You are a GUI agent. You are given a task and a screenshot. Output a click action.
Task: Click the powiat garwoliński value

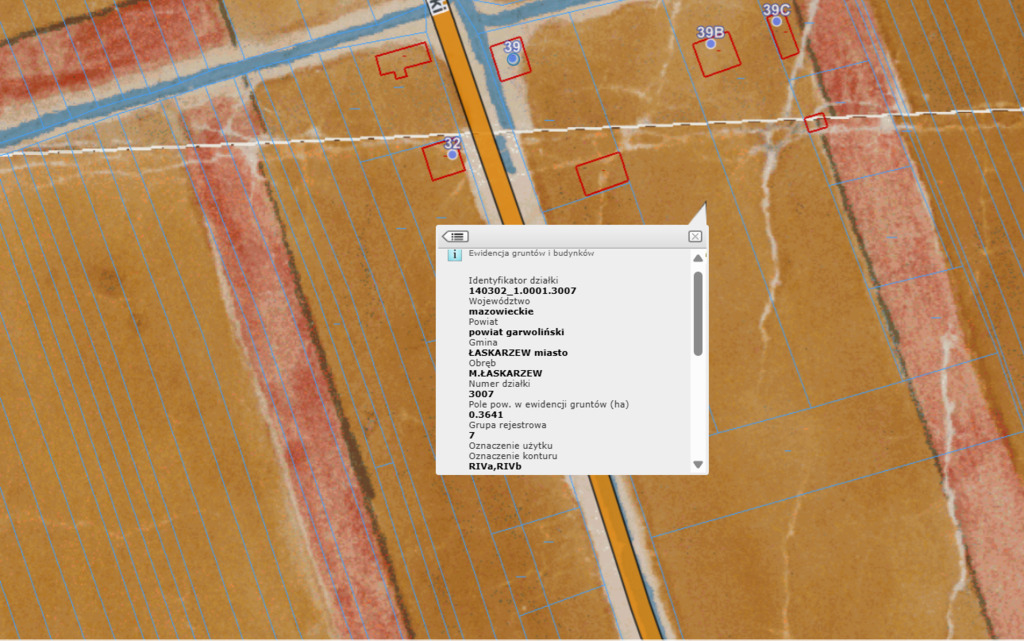point(516,332)
